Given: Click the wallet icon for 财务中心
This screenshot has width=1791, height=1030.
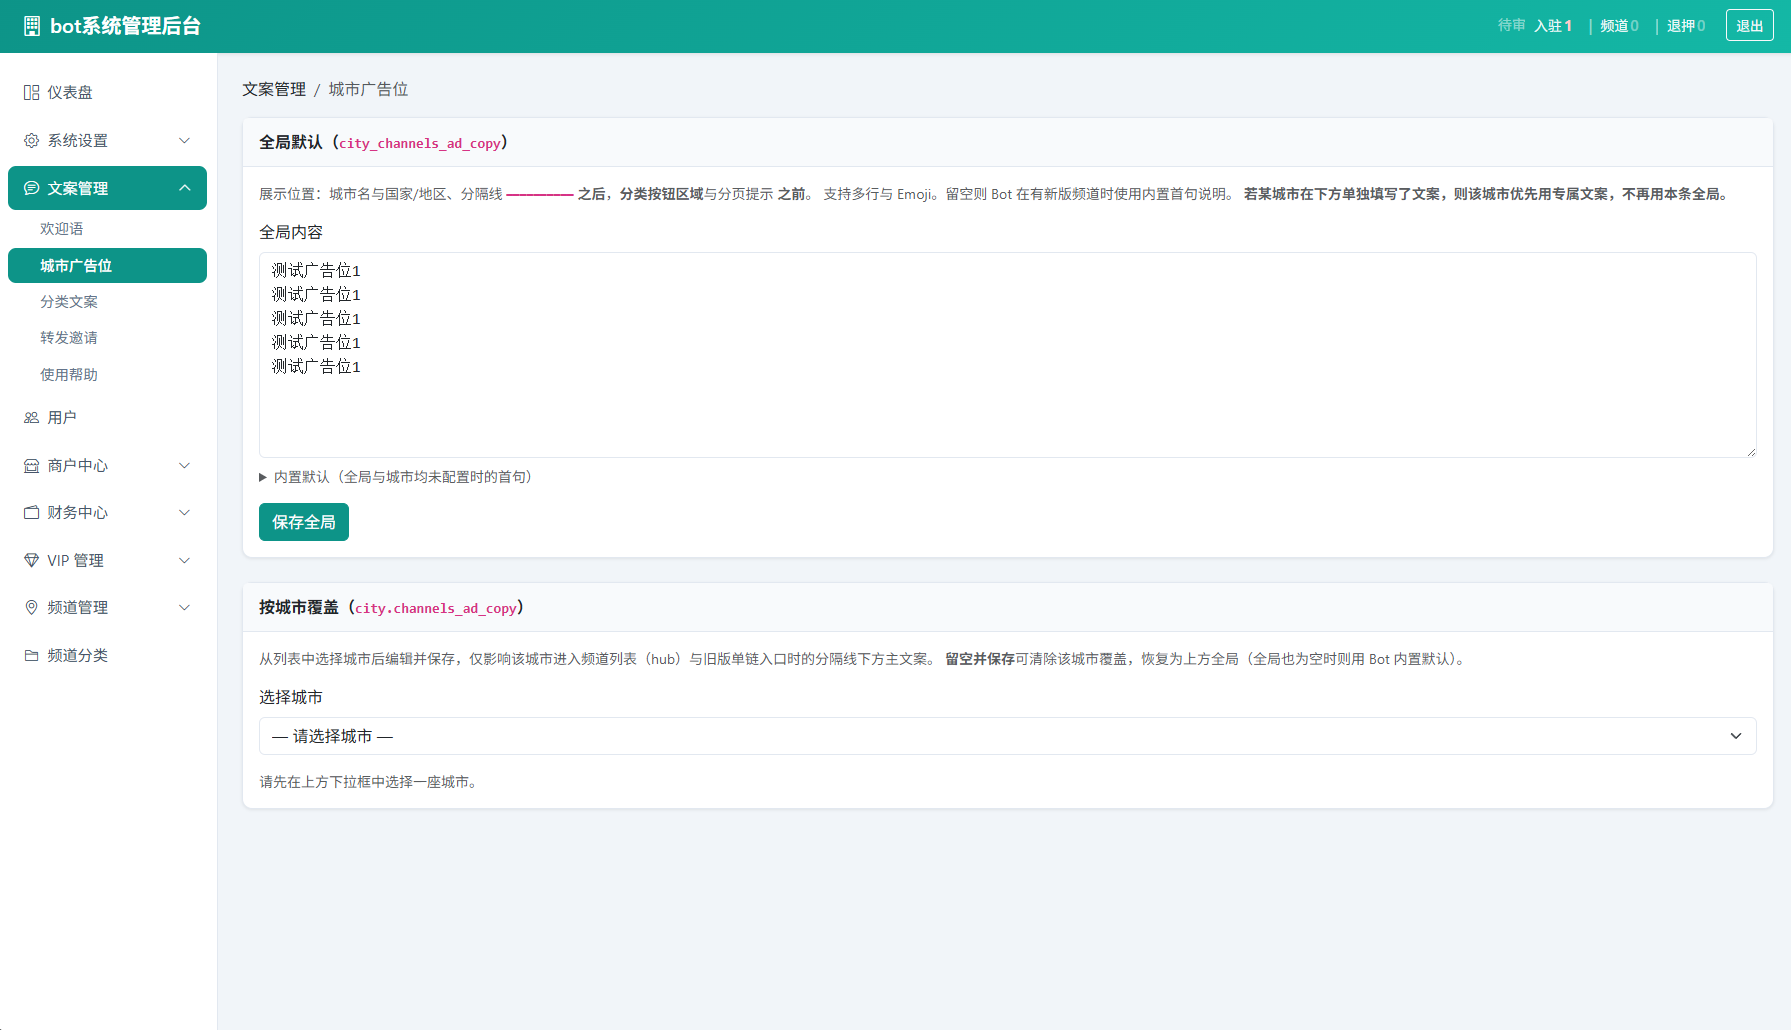Looking at the screenshot, I should click(31, 513).
